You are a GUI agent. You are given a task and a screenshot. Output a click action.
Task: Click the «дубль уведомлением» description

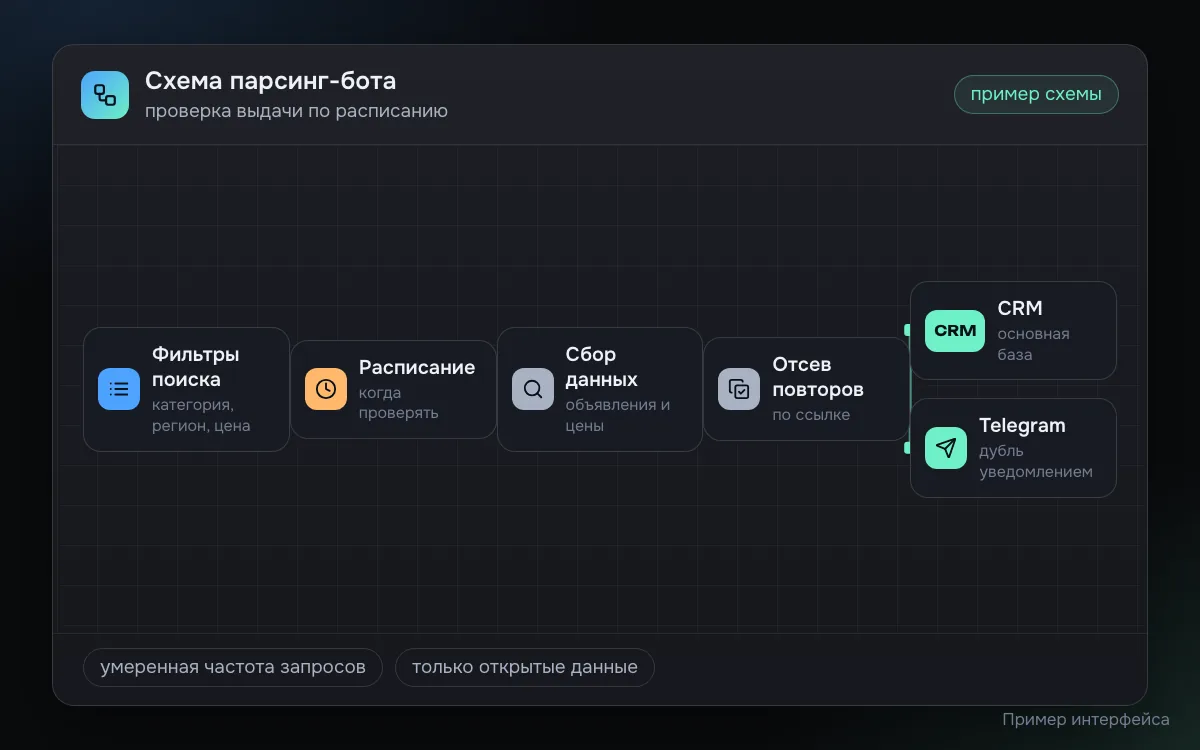[x=1036, y=461]
